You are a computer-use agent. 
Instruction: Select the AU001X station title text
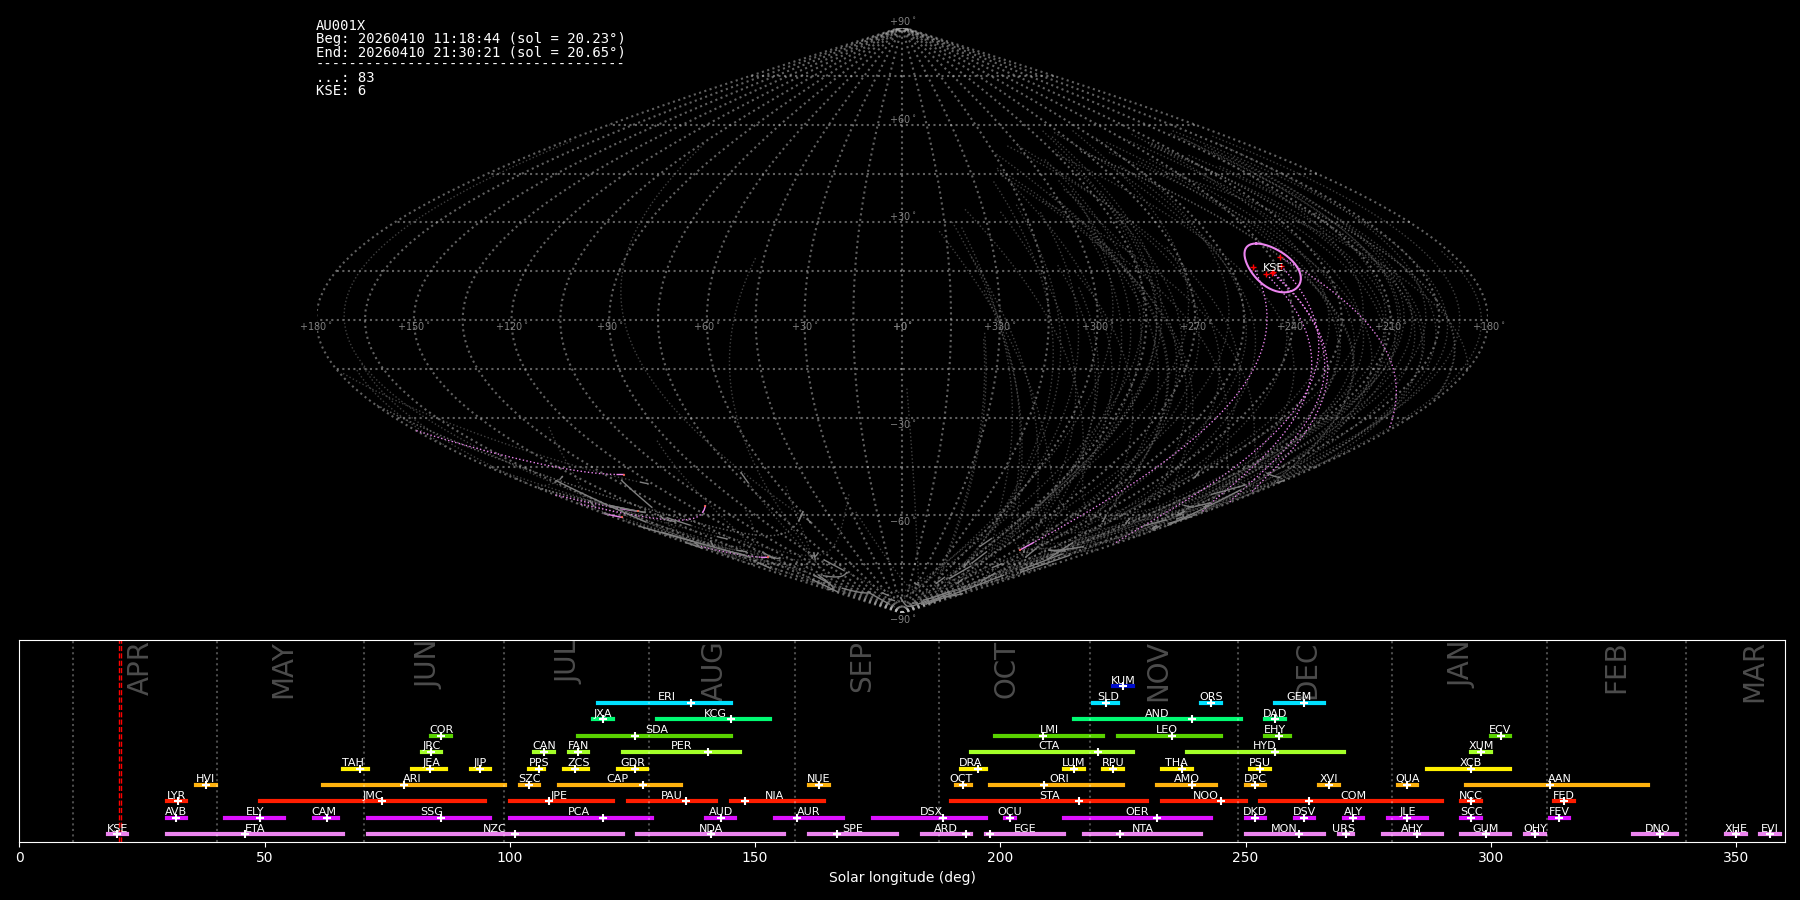pos(340,26)
